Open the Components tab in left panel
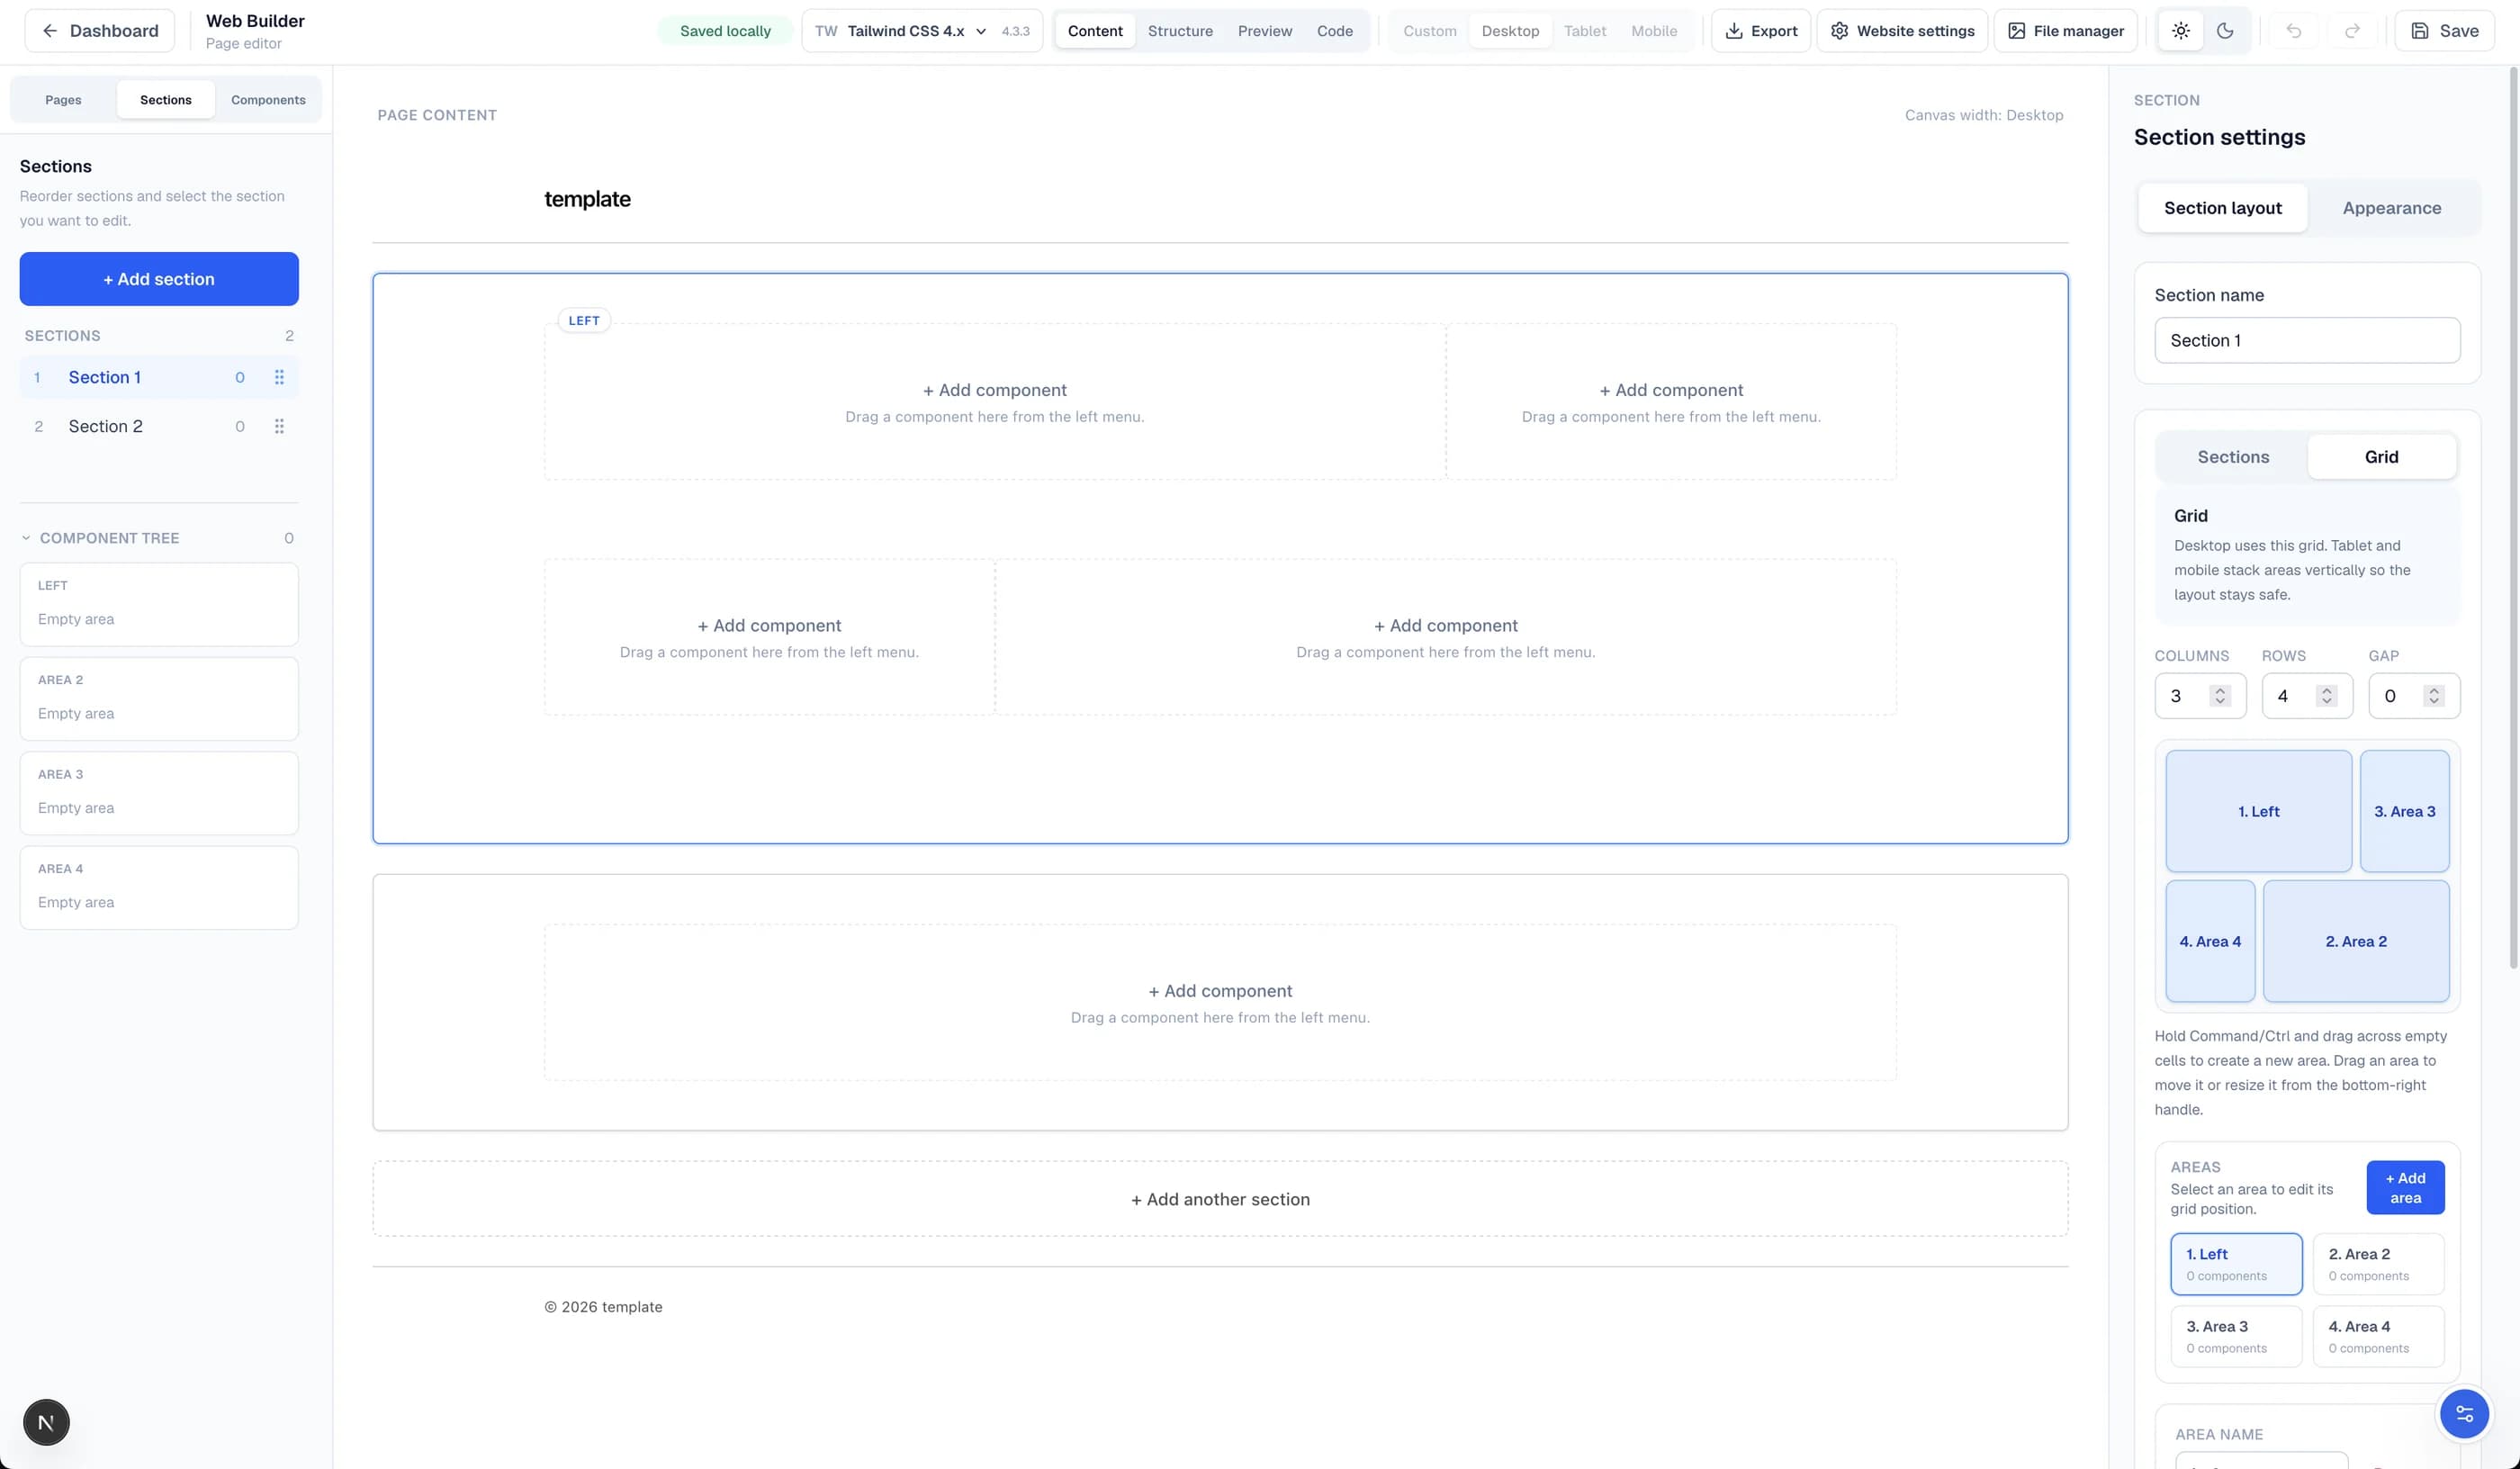Screen dimensions: 2520x1469 click(268, 100)
